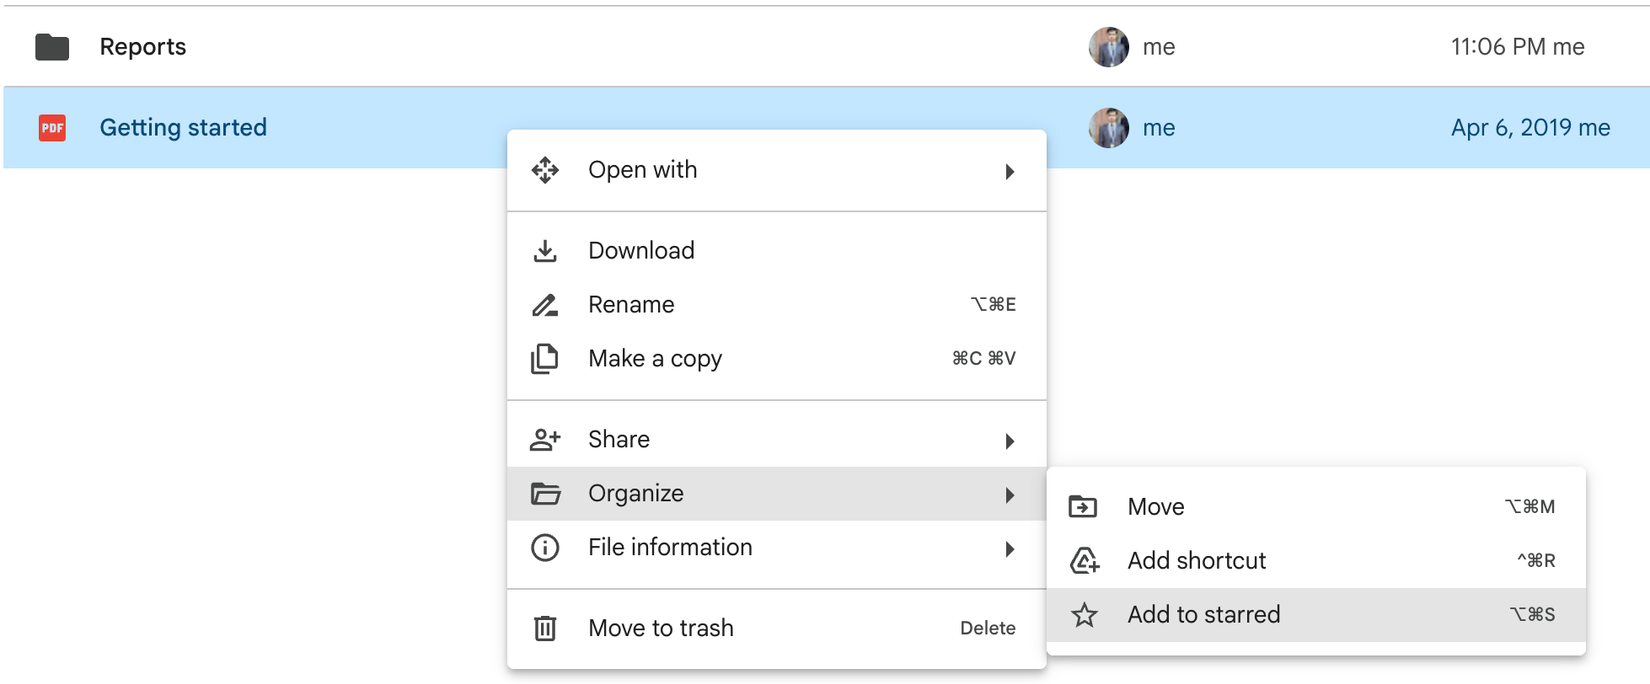Screen dimensions: 1650x684
Task: Click the star icon for Add to starred
Action: [1084, 615]
